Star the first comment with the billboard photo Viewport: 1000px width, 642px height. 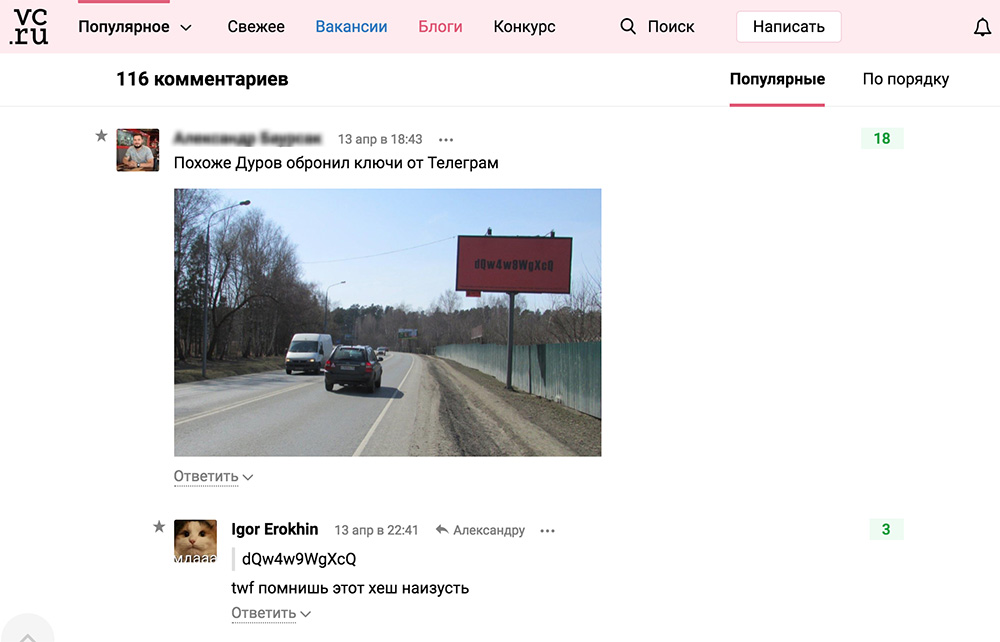(x=101, y=135)
